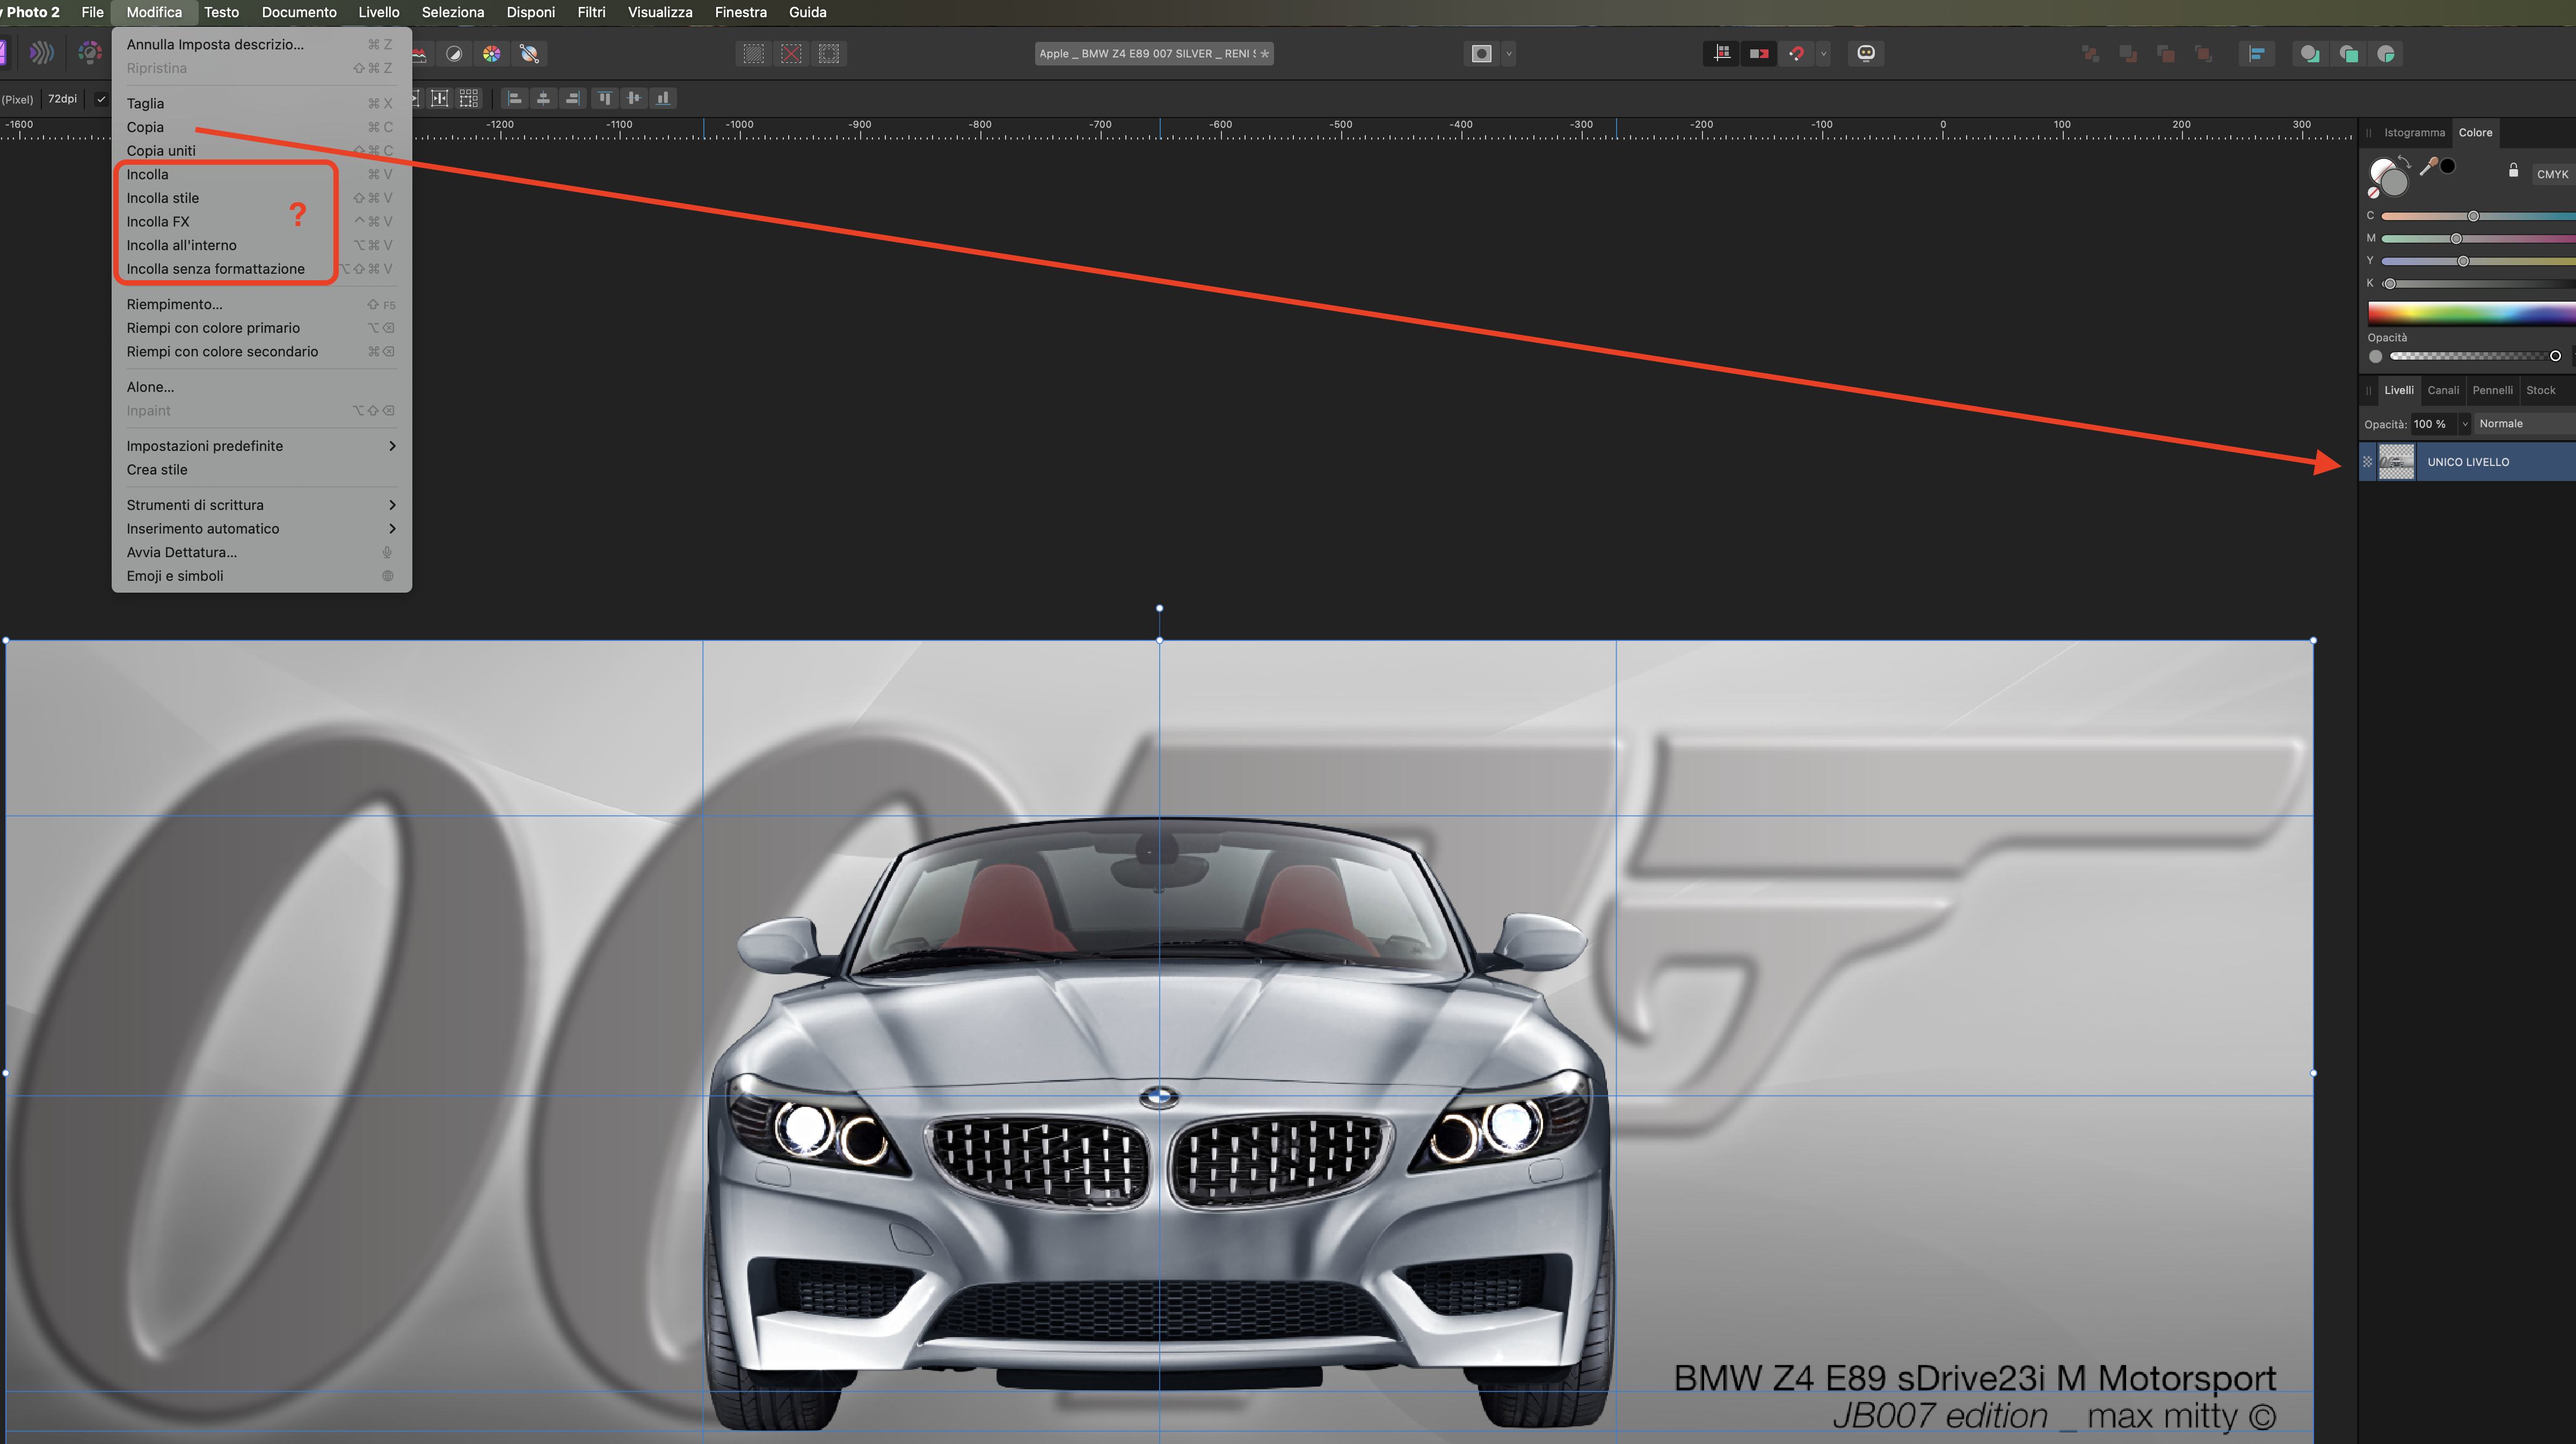The image size is (2576, 1444).
Task: Open the Assistant robot icon
Action: [1866, 54]
